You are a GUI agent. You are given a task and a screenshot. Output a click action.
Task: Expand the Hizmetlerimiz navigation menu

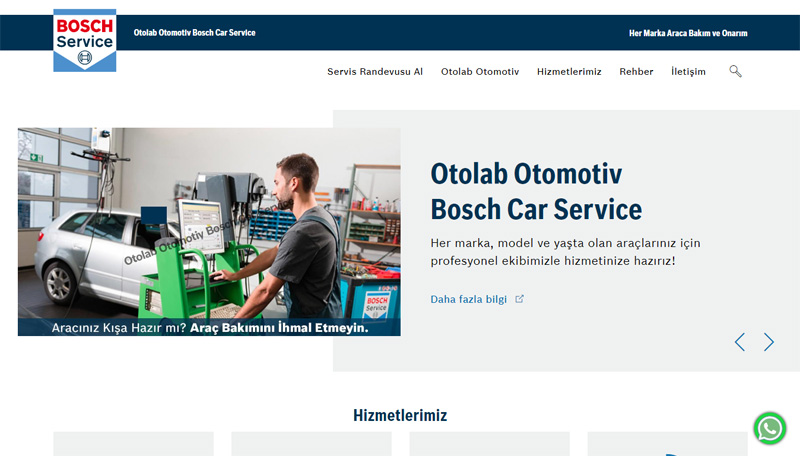569,72
